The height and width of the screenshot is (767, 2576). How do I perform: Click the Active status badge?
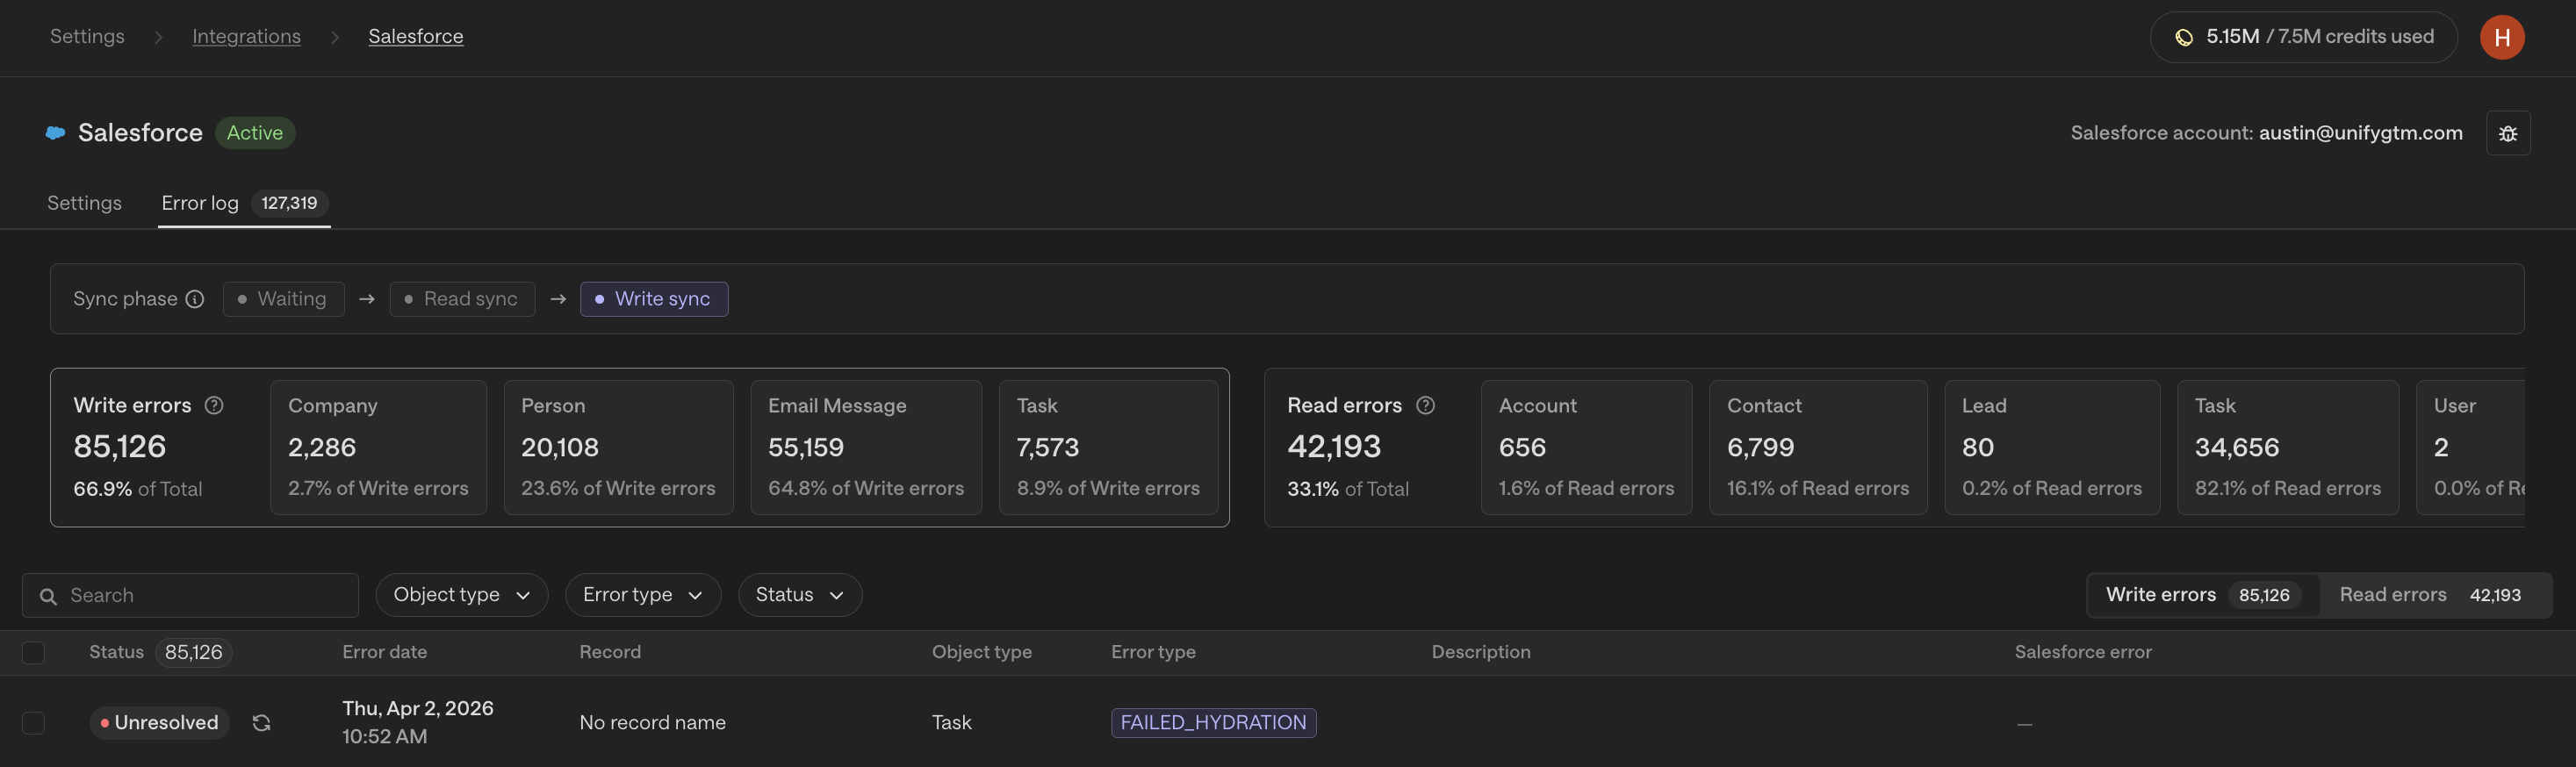point(255,133)
